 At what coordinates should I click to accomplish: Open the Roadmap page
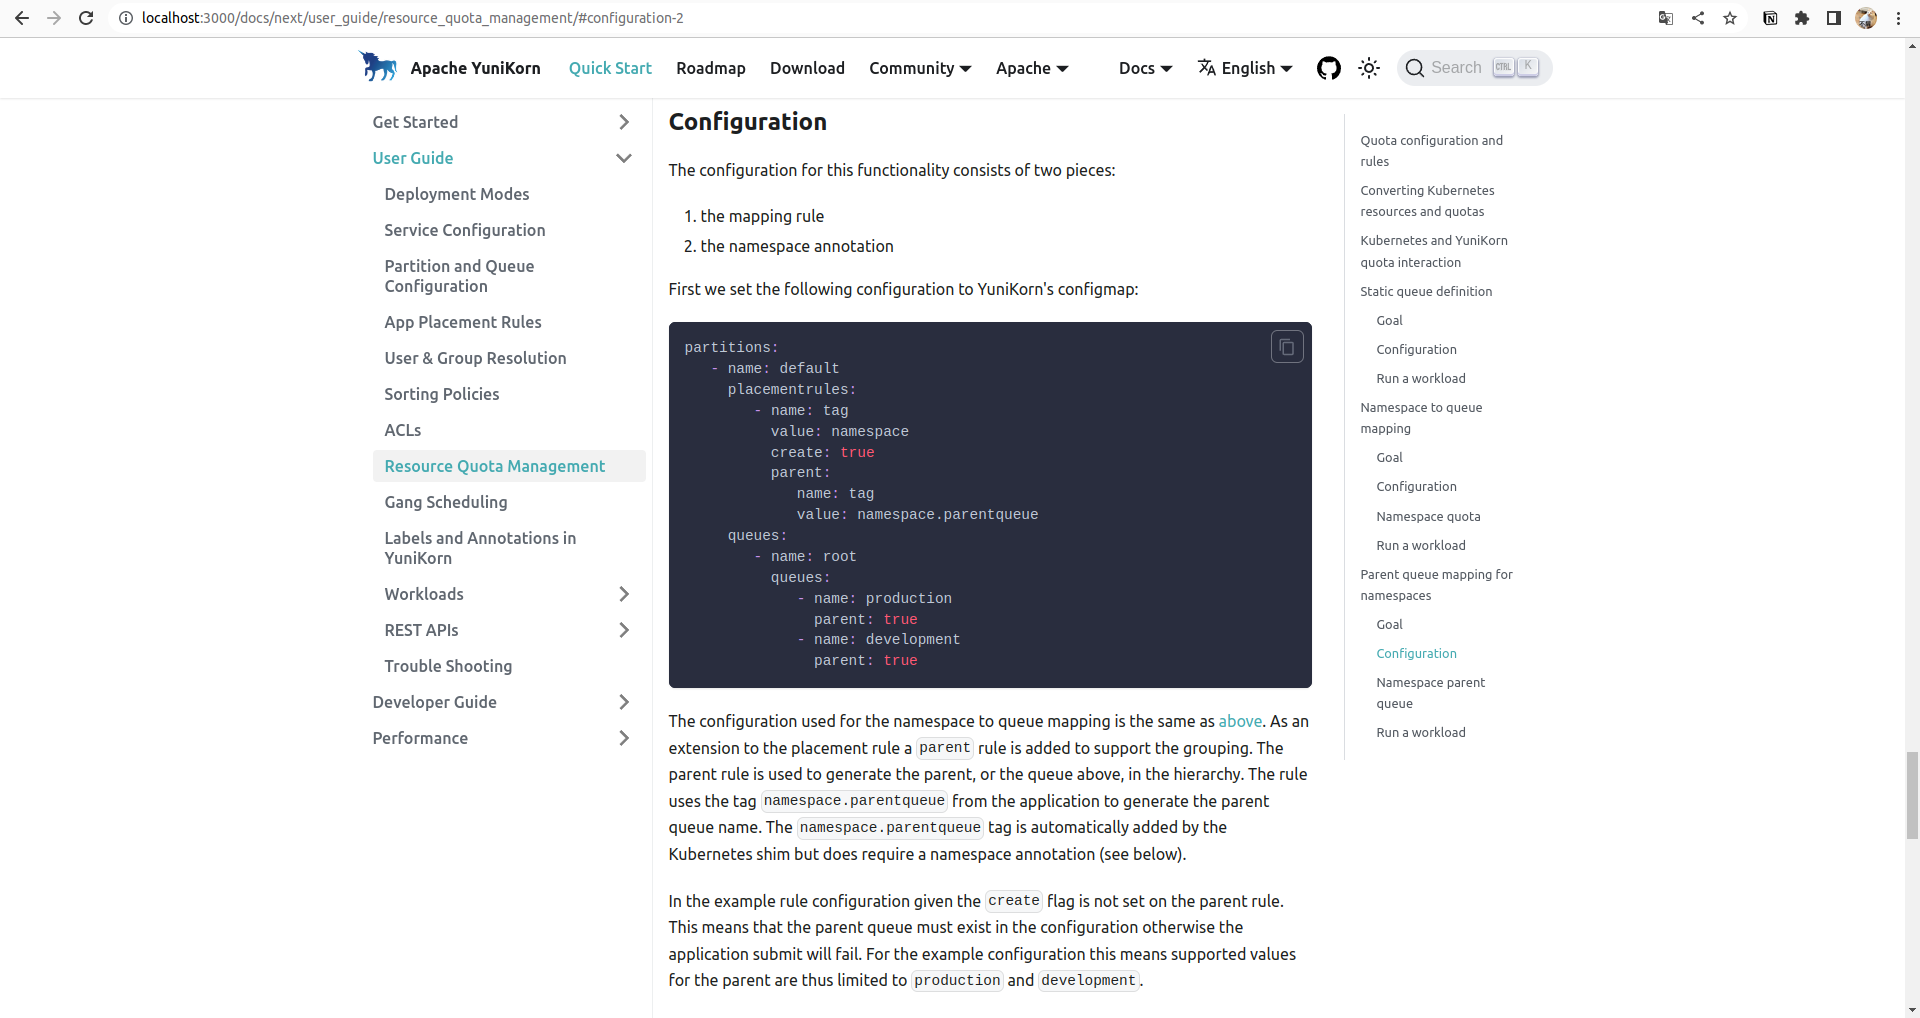[711, 68]
